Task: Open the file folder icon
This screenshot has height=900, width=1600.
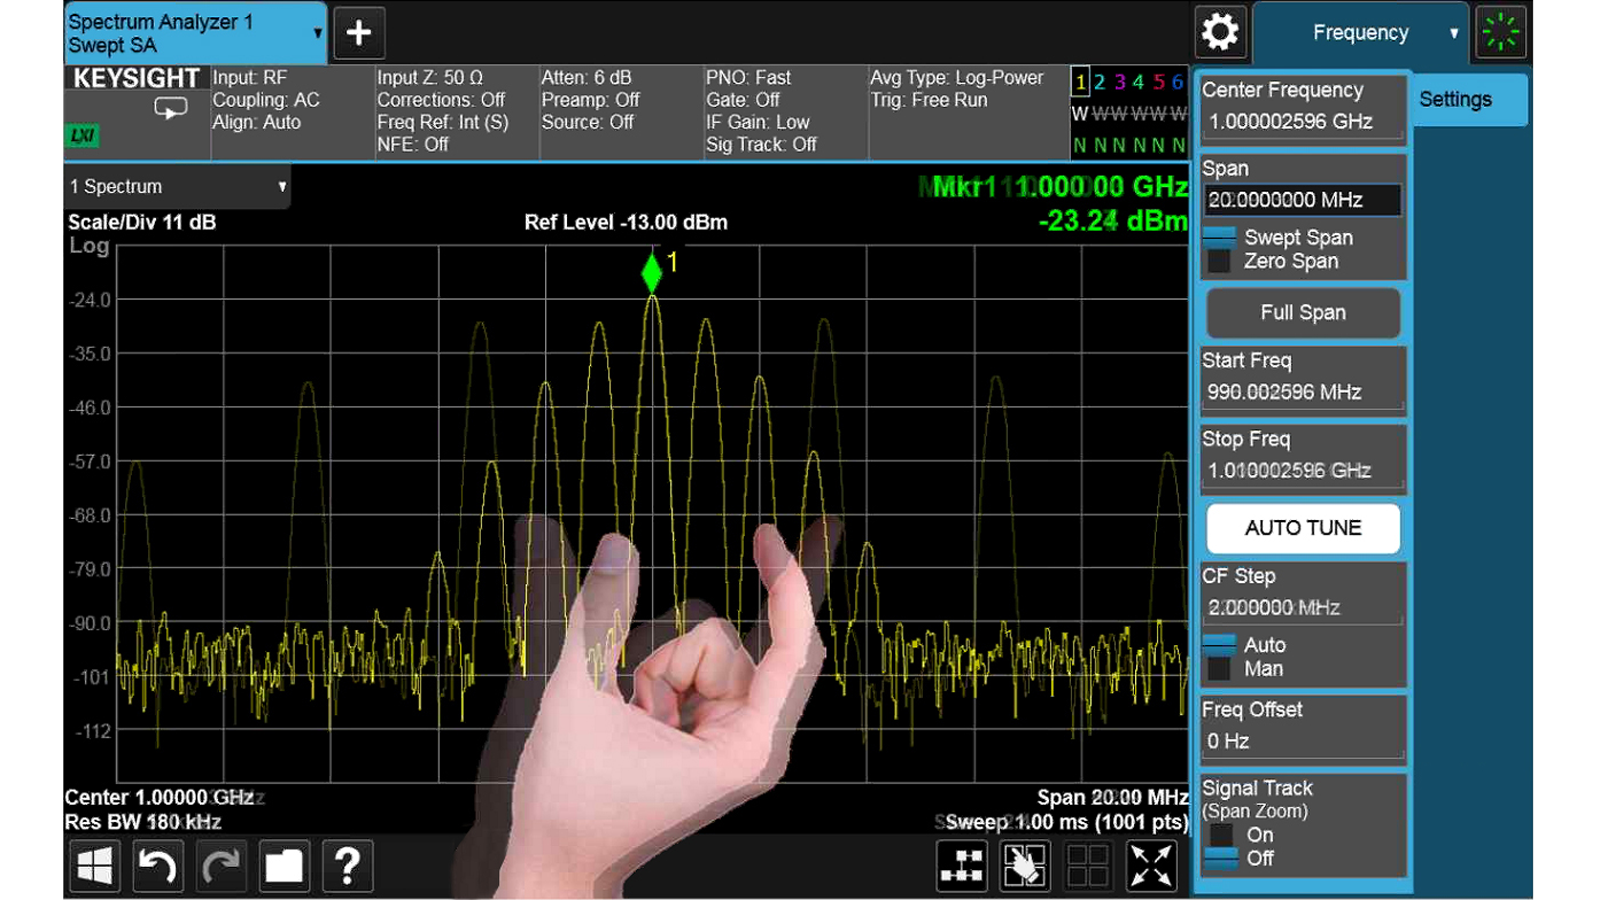Action: (283, 865)
